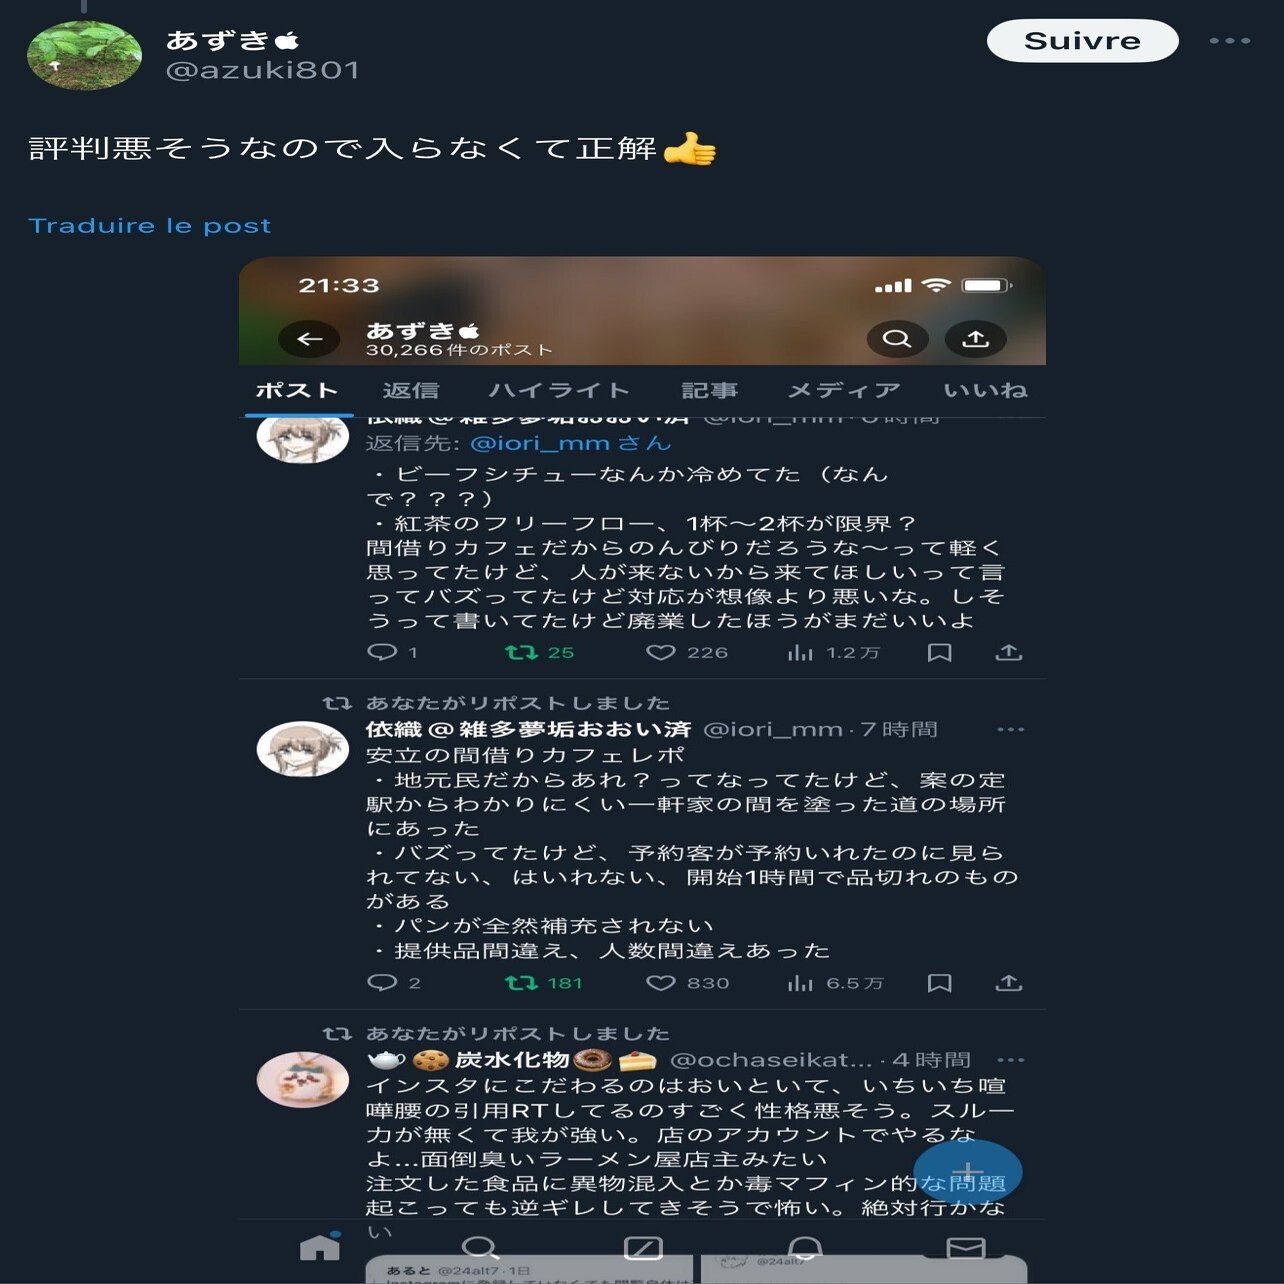Toggle the retweet icon showing 25
Screen dimensions: 1284x1284
[x=521, y=652]
